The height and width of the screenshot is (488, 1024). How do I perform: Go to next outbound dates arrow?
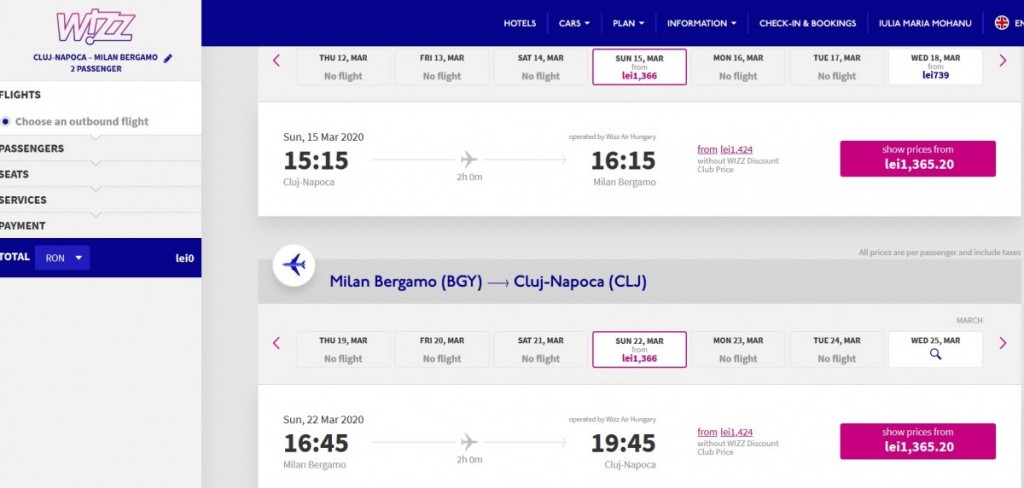[x=1003, y=61]
